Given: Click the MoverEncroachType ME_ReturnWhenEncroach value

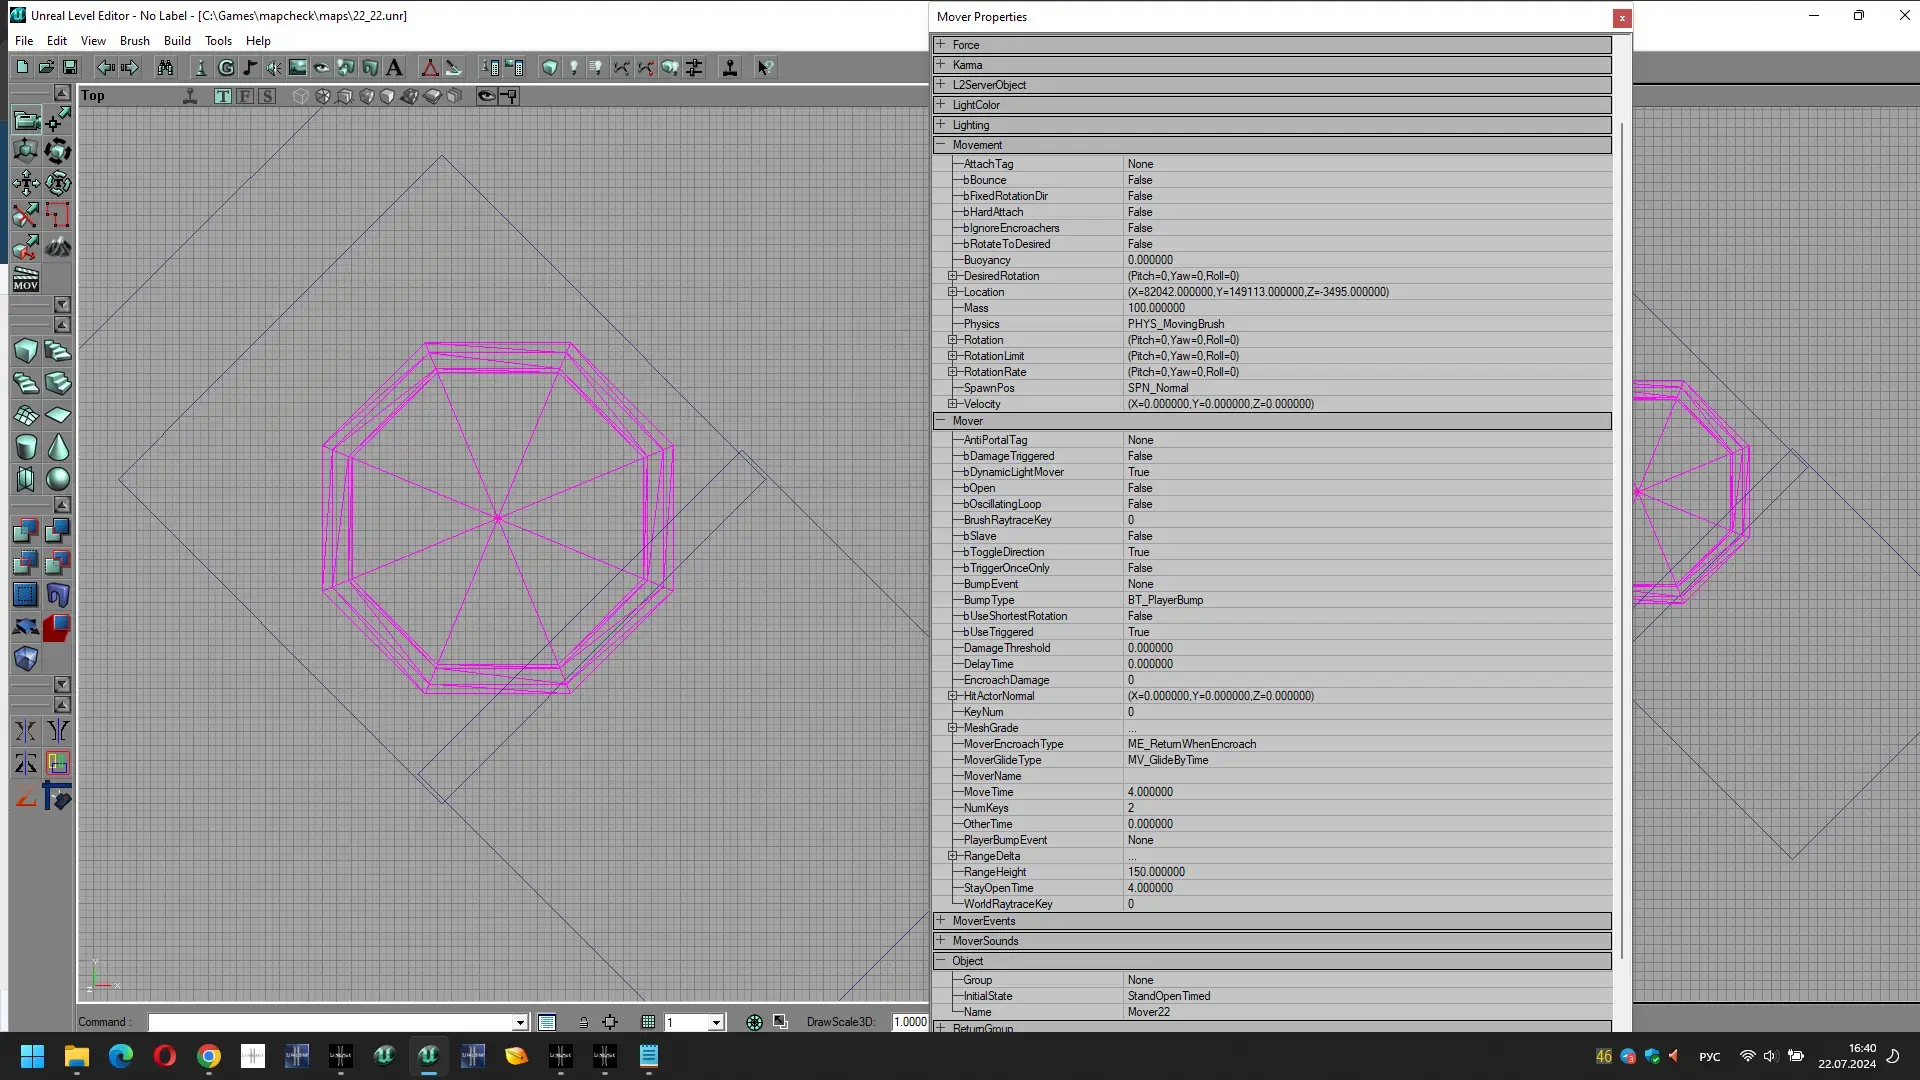Looking at the screenshot, I should point(1192,744).
